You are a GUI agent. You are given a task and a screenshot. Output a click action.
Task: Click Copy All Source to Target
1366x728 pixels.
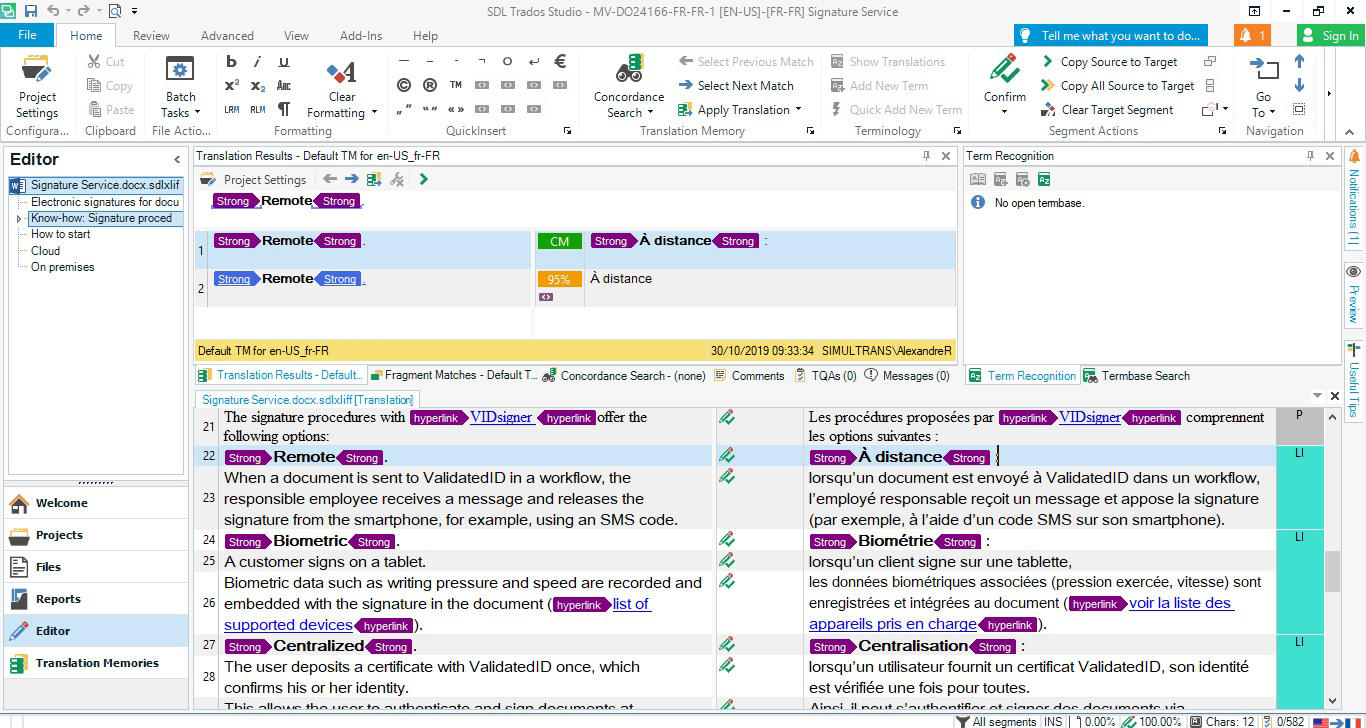1117,86
